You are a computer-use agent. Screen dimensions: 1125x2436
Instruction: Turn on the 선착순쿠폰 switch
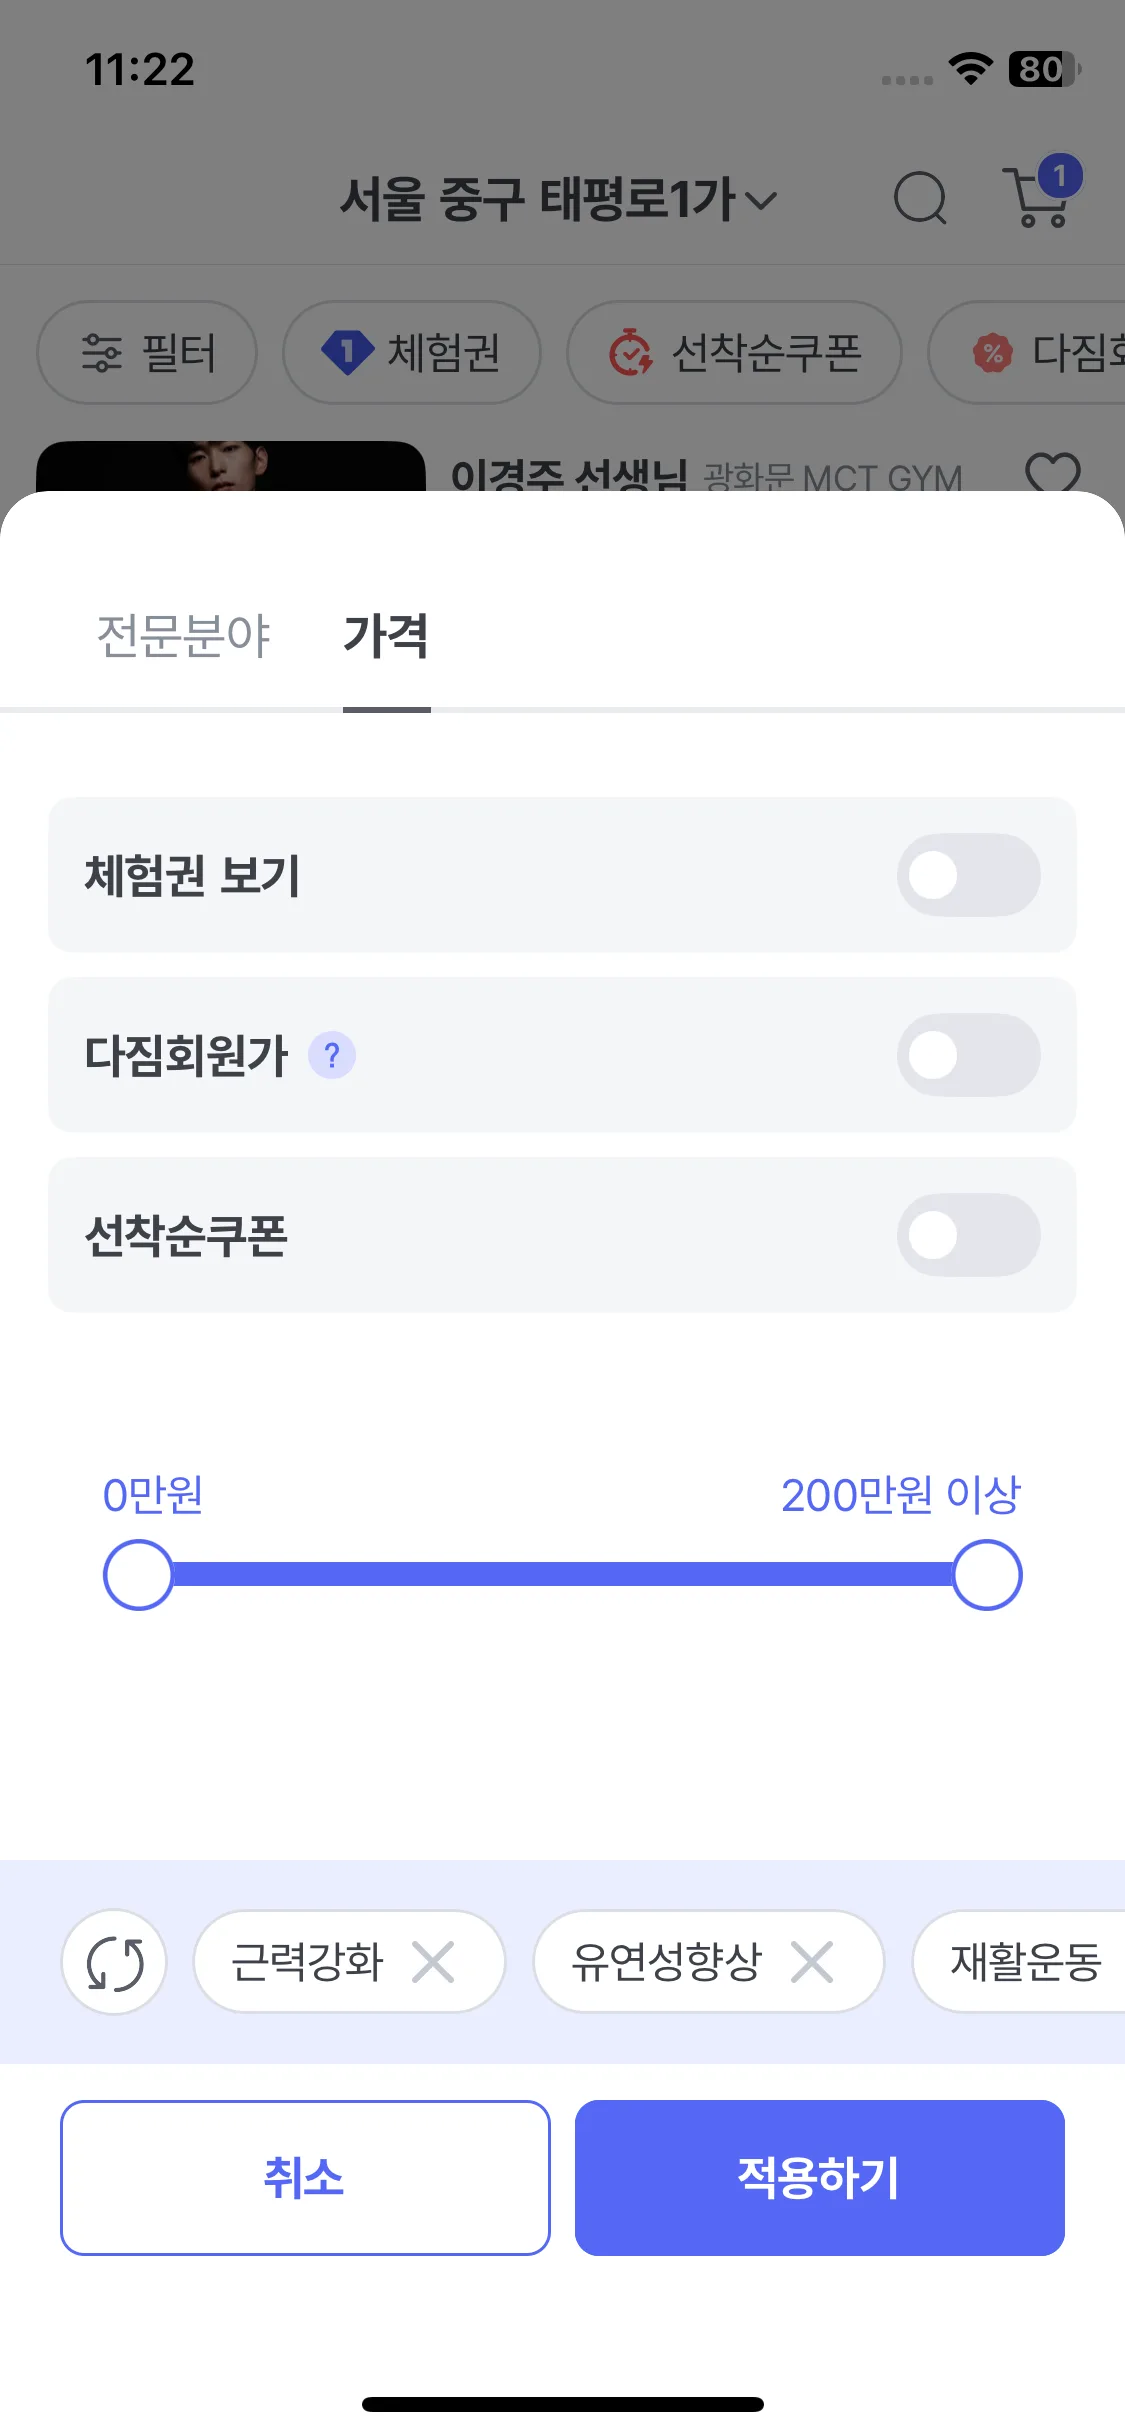968,1235
